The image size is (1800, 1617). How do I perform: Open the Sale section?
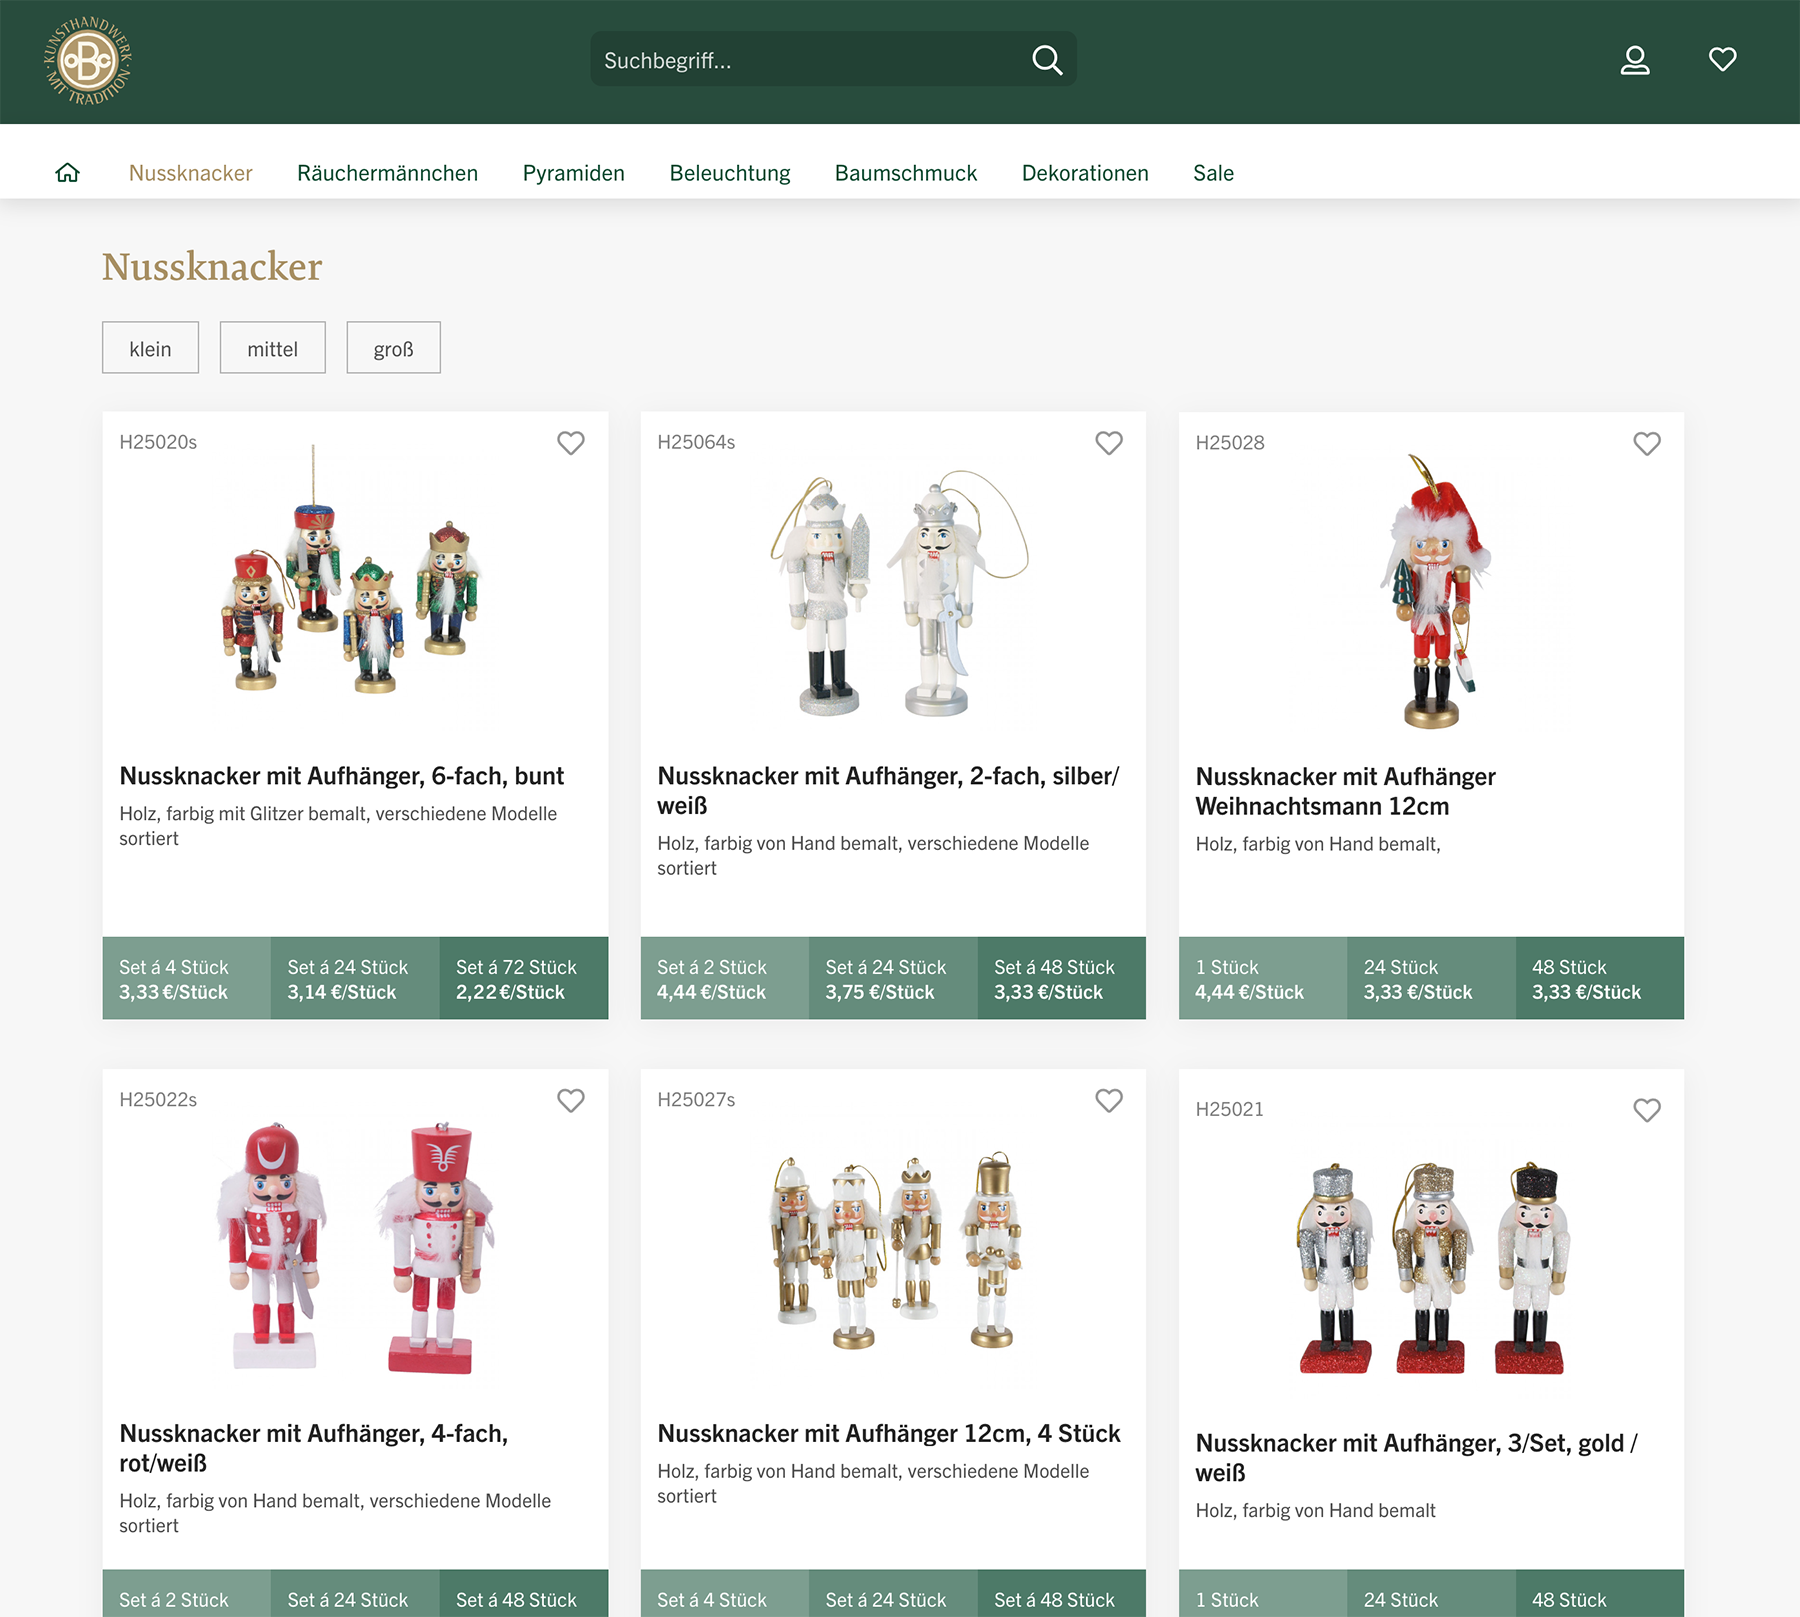[x=1213, y=173]
